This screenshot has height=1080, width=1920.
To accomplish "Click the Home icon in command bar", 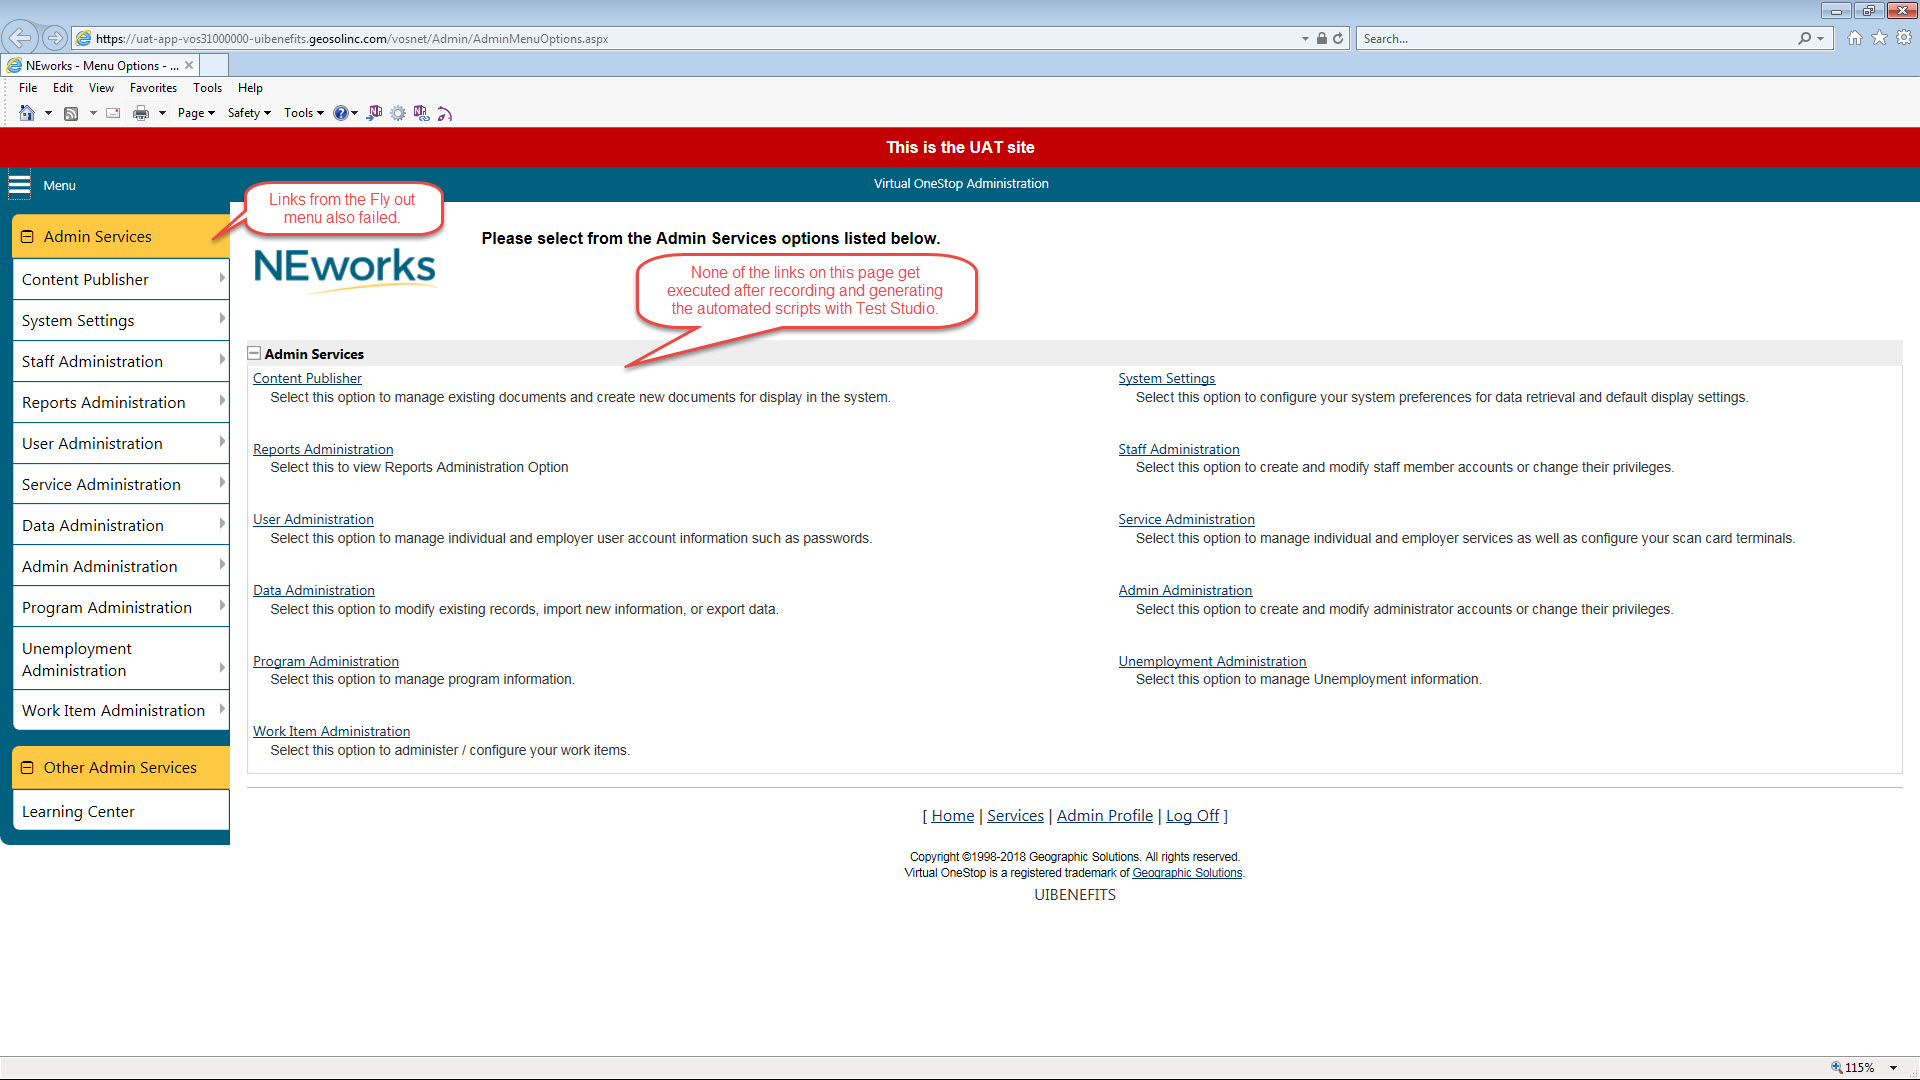I will [x=27, y=113].
